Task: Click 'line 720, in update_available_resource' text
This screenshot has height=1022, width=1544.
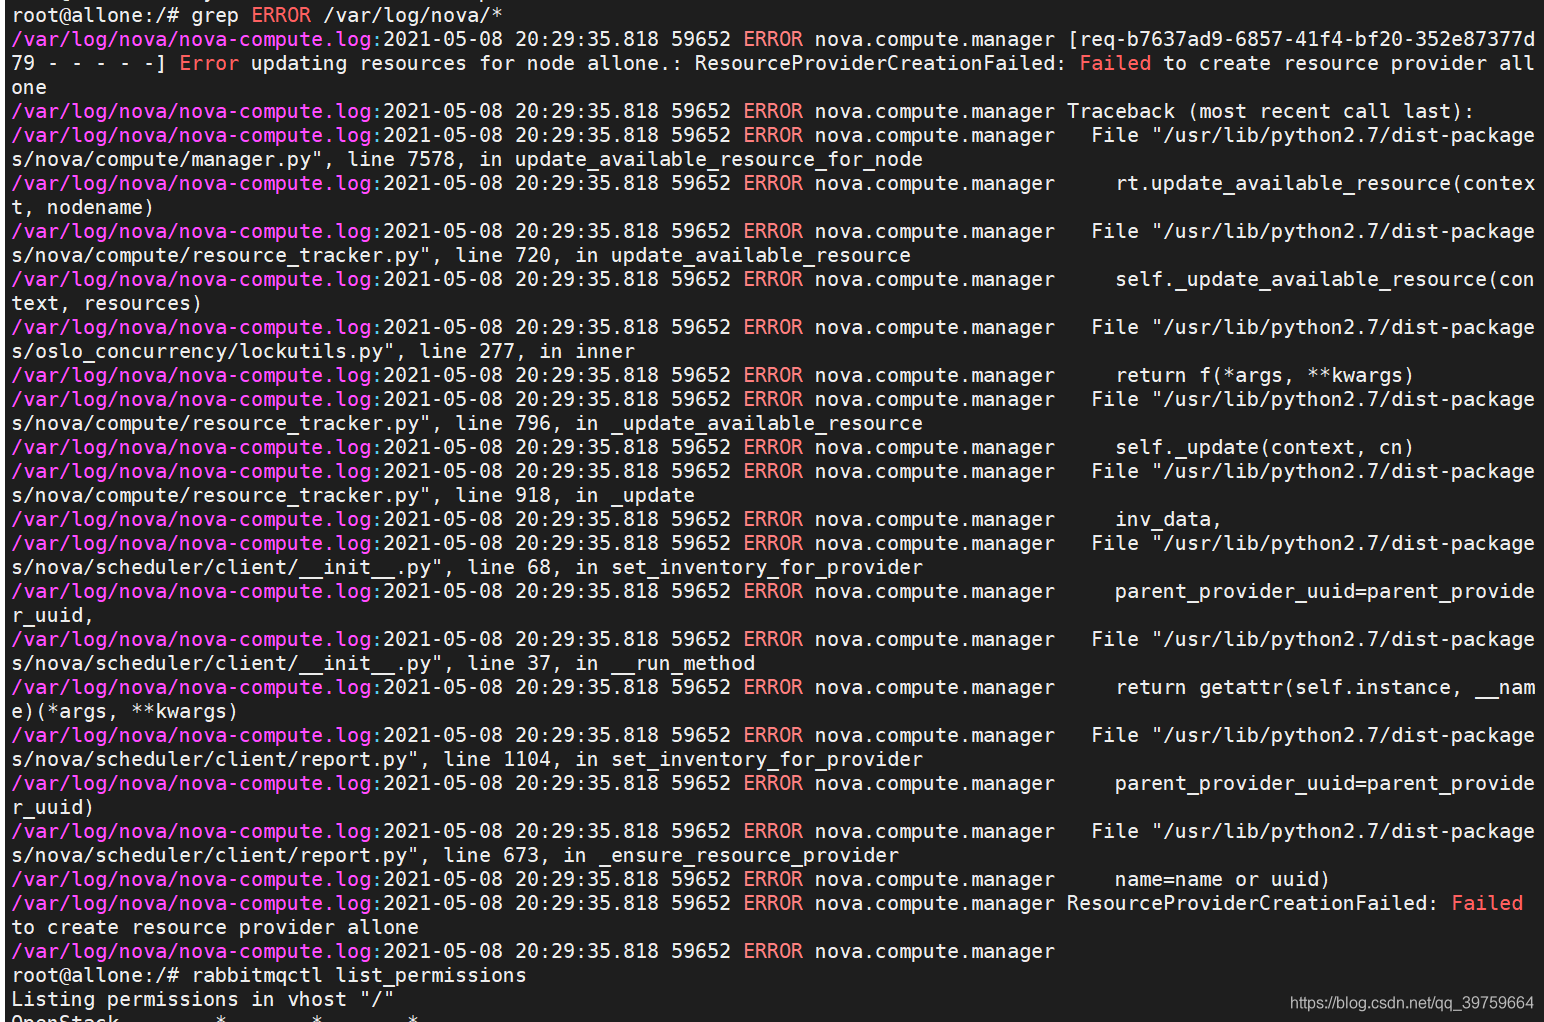Action: 683,255
